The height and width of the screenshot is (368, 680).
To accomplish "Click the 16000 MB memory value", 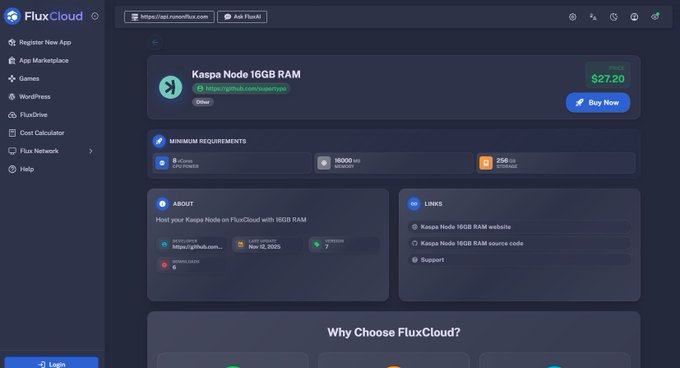I will (347, 160).
